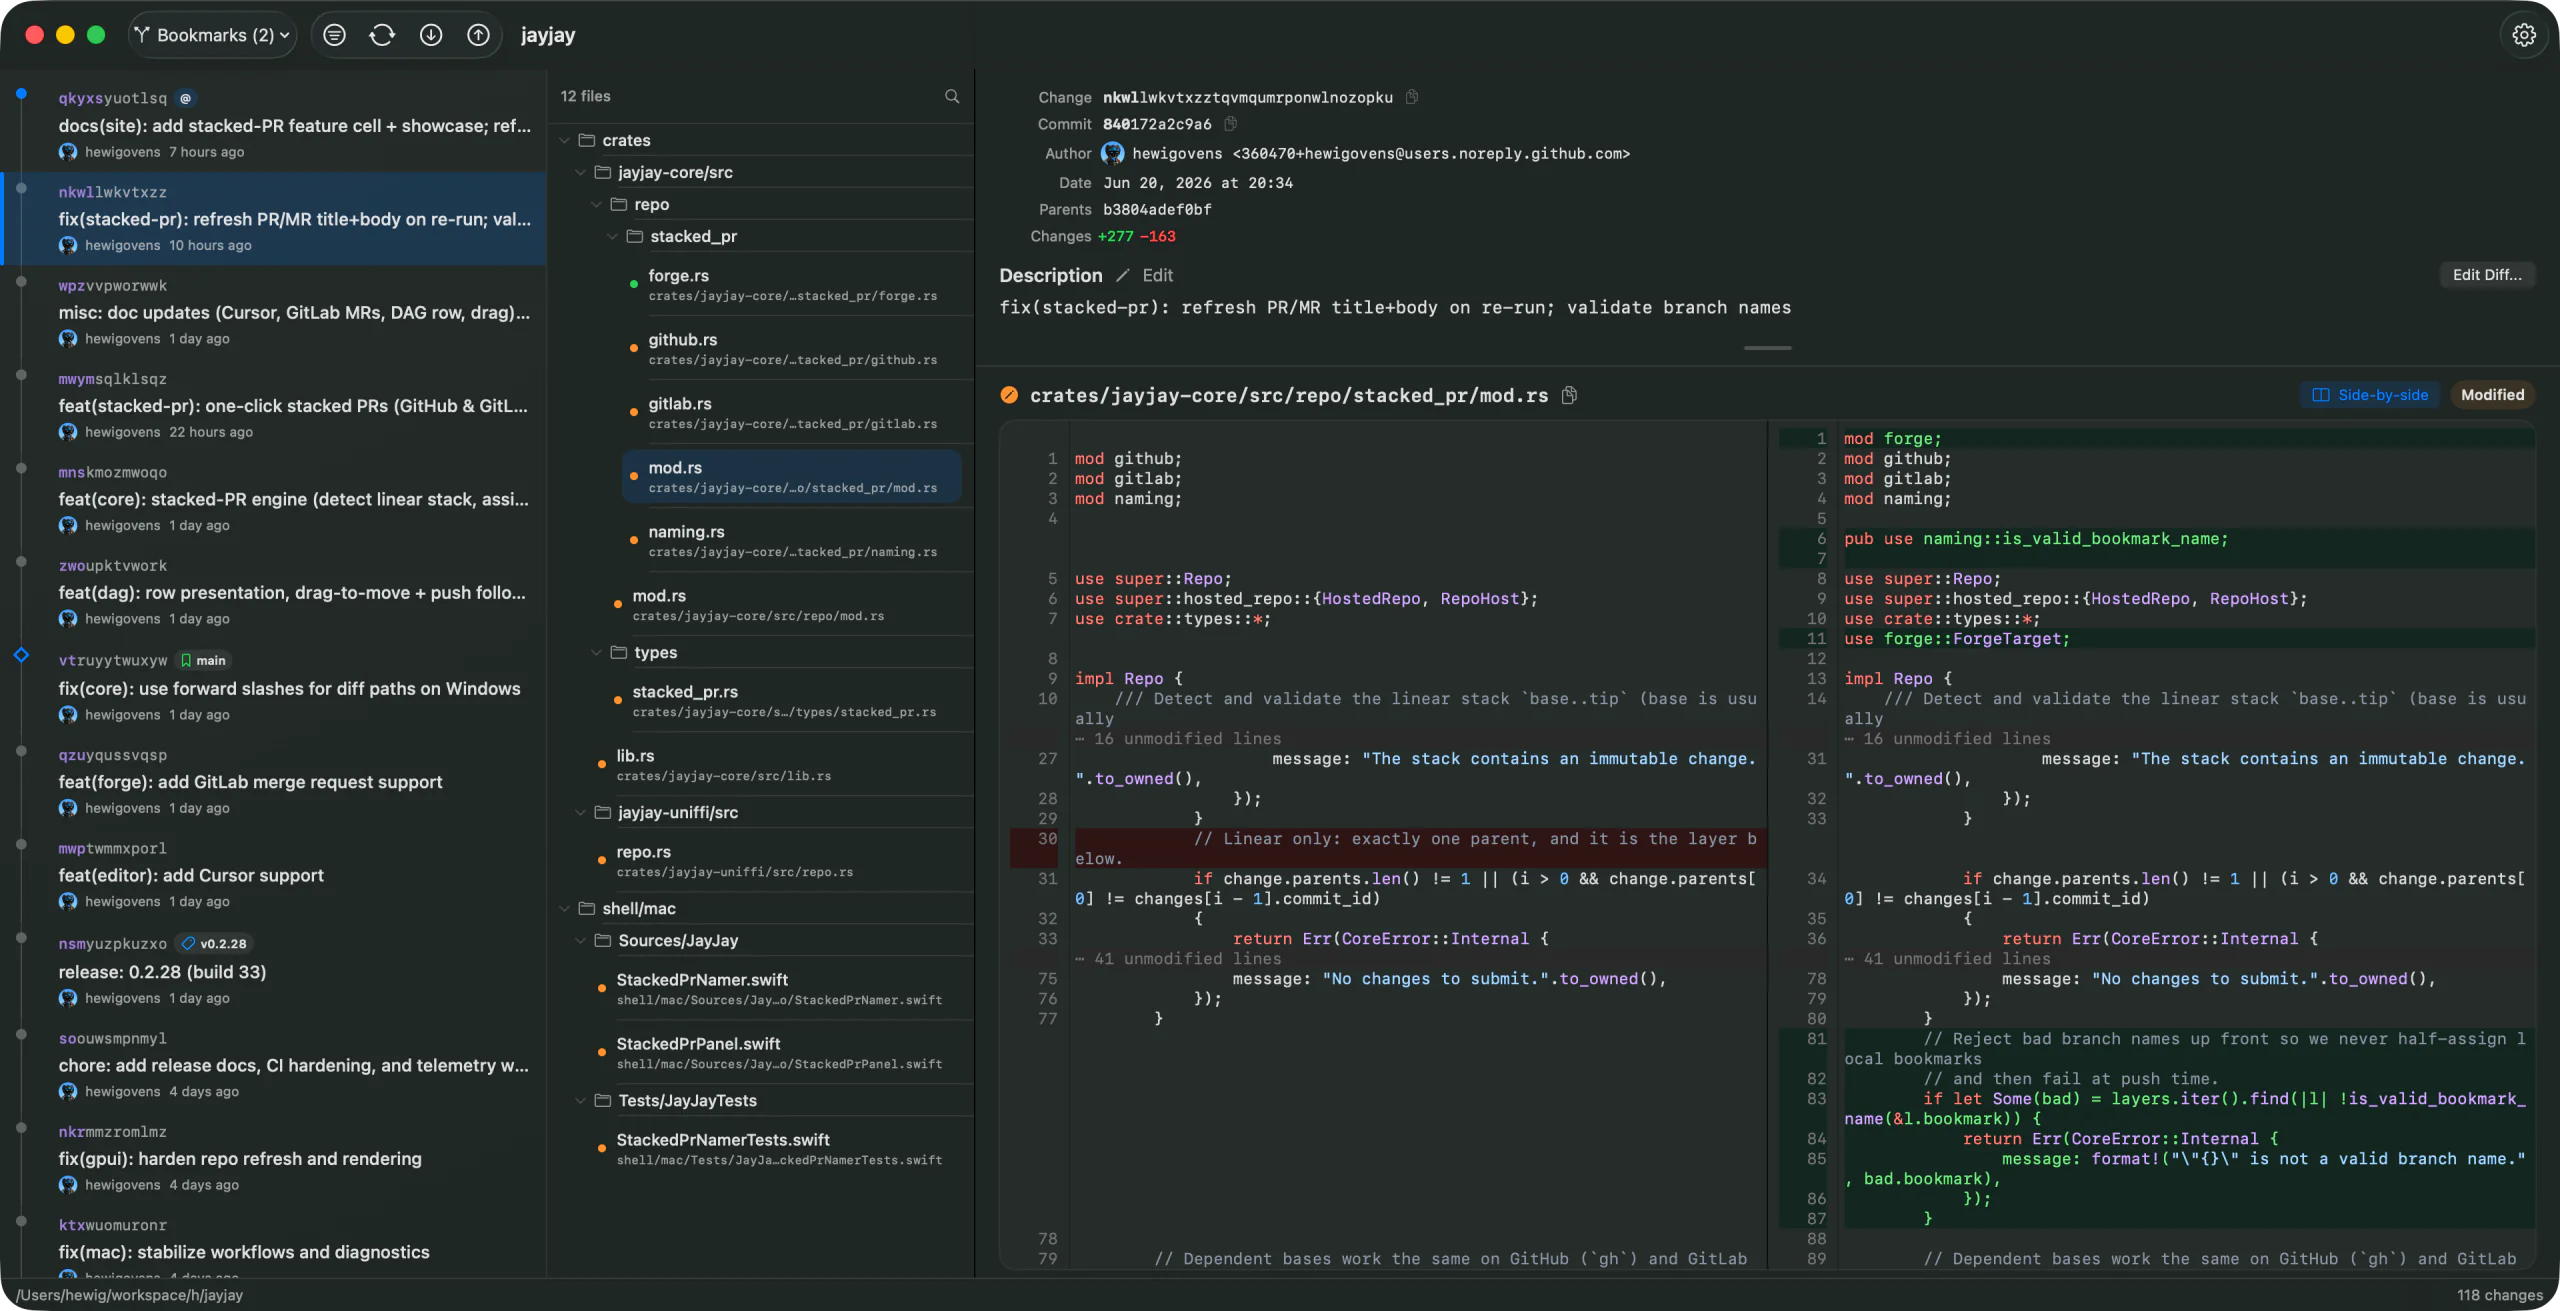Click the diamond graph node for vtruyytwuxyw
The width and height of the screenshot is (2560, 1311).
21,655
